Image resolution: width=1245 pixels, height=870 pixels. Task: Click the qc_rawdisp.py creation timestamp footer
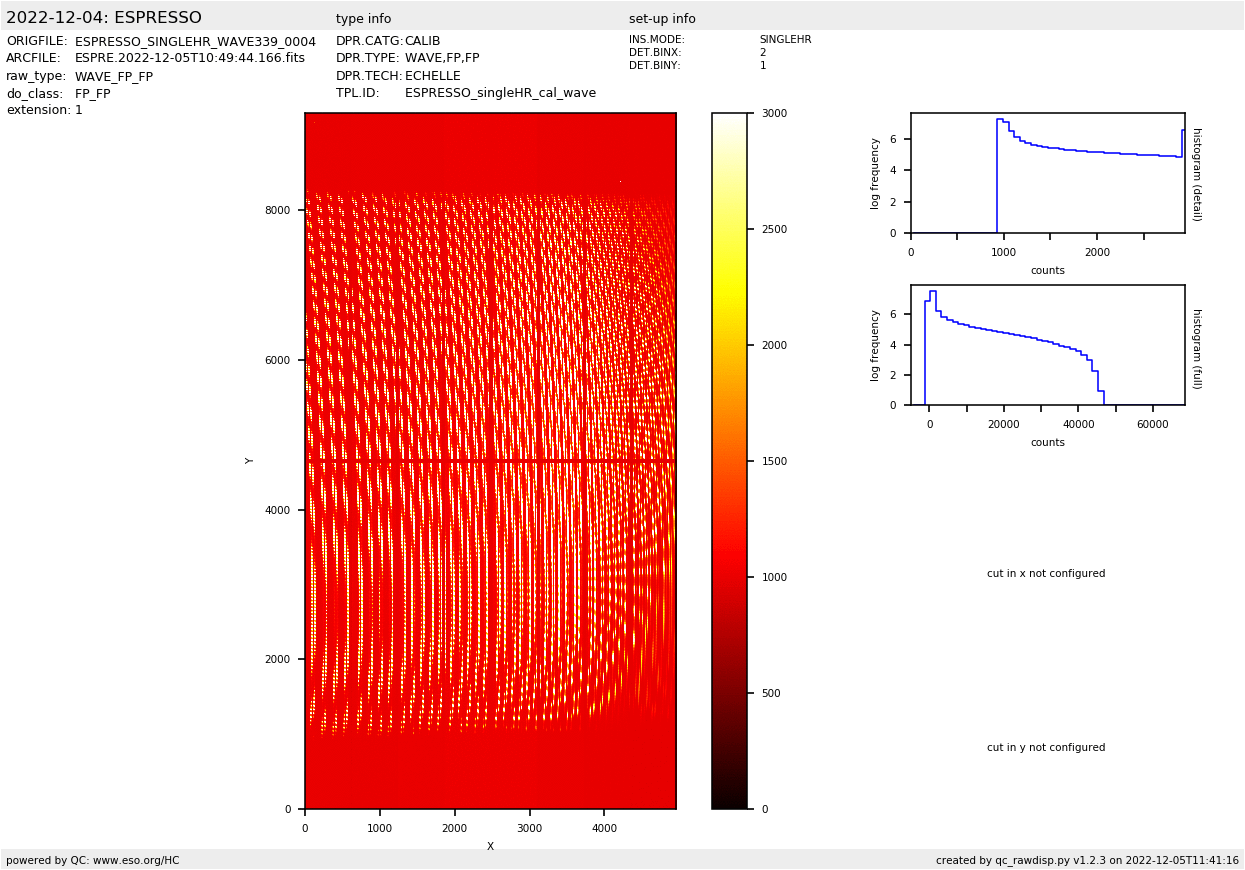coord(1087,860)
